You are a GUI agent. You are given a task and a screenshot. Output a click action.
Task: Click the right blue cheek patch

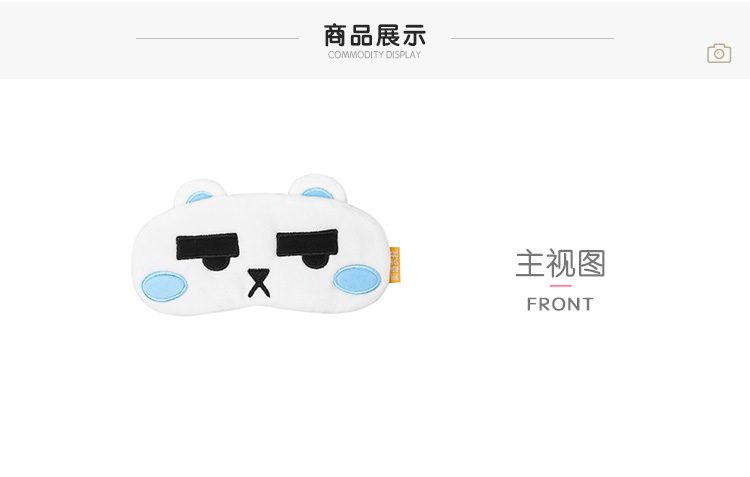357,279
